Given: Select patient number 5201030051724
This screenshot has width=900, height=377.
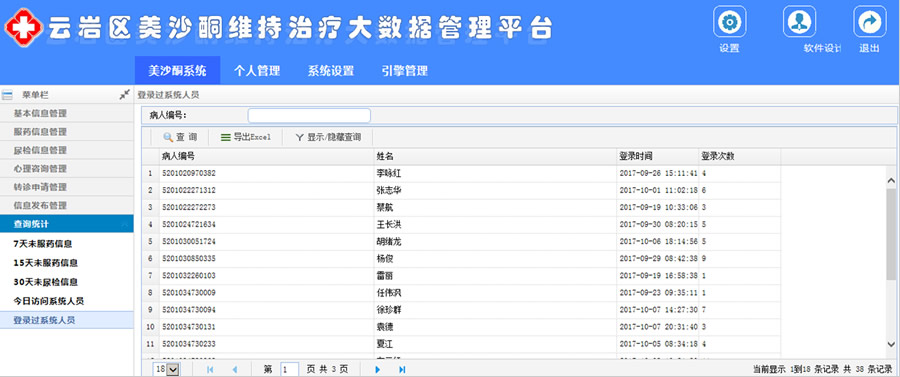Looking at the screenshot, I should click(189, 242).
